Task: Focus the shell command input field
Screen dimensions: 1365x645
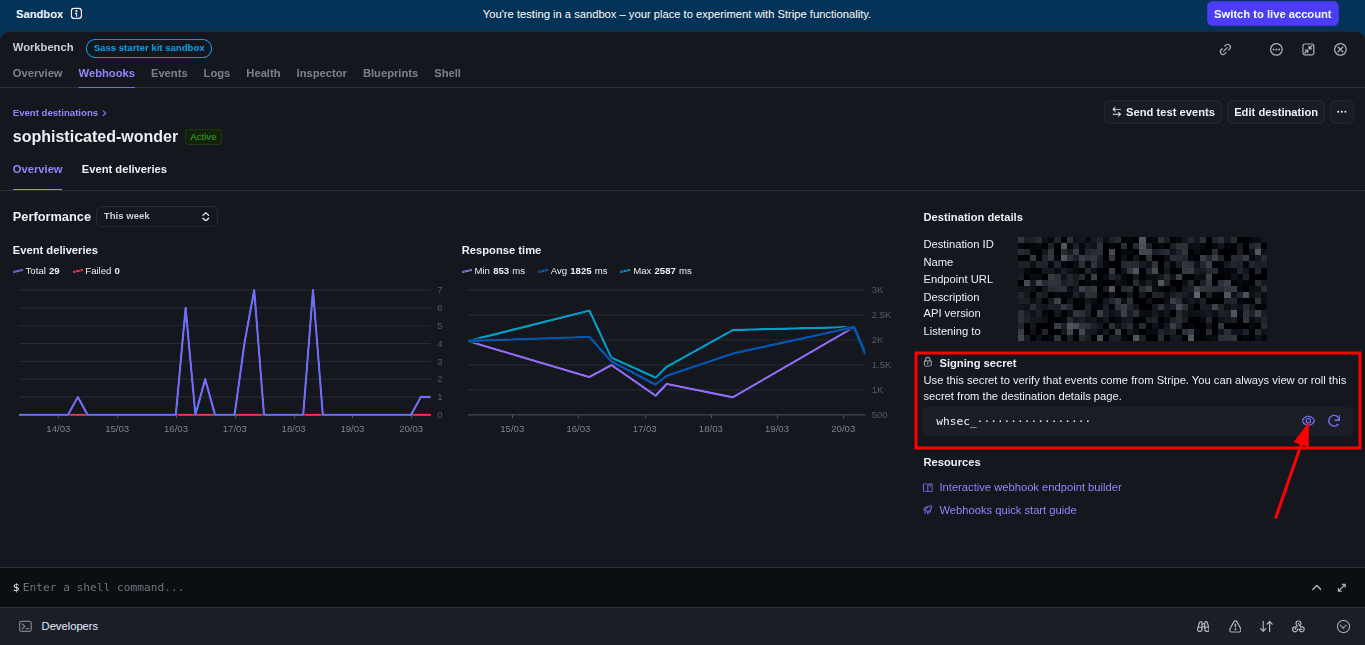Action: tap(660, 587)
